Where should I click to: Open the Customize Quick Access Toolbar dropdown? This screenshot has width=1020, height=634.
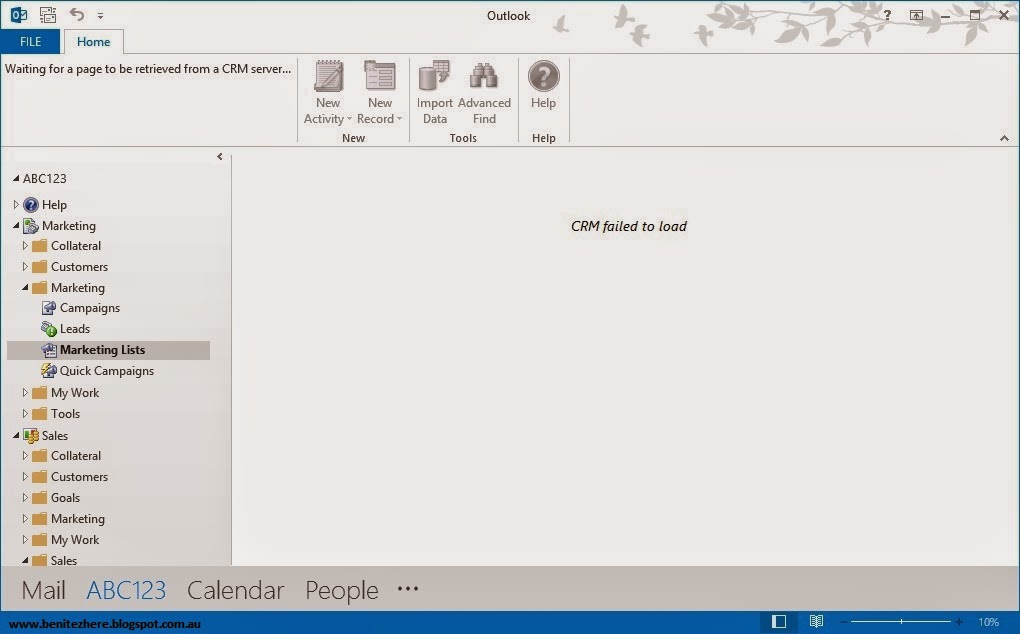click(100, 16)
